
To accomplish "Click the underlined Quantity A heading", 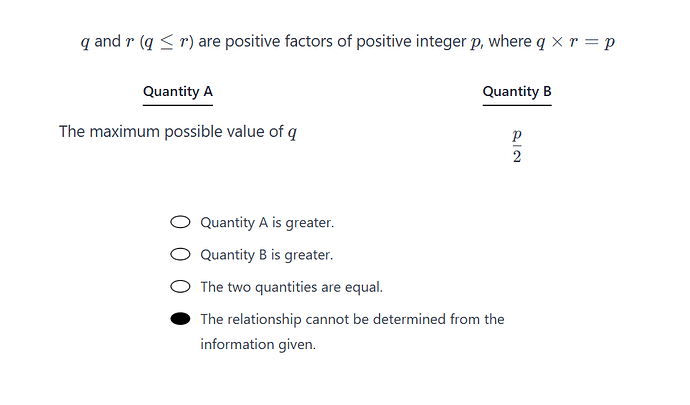I will tap(178, 92).
